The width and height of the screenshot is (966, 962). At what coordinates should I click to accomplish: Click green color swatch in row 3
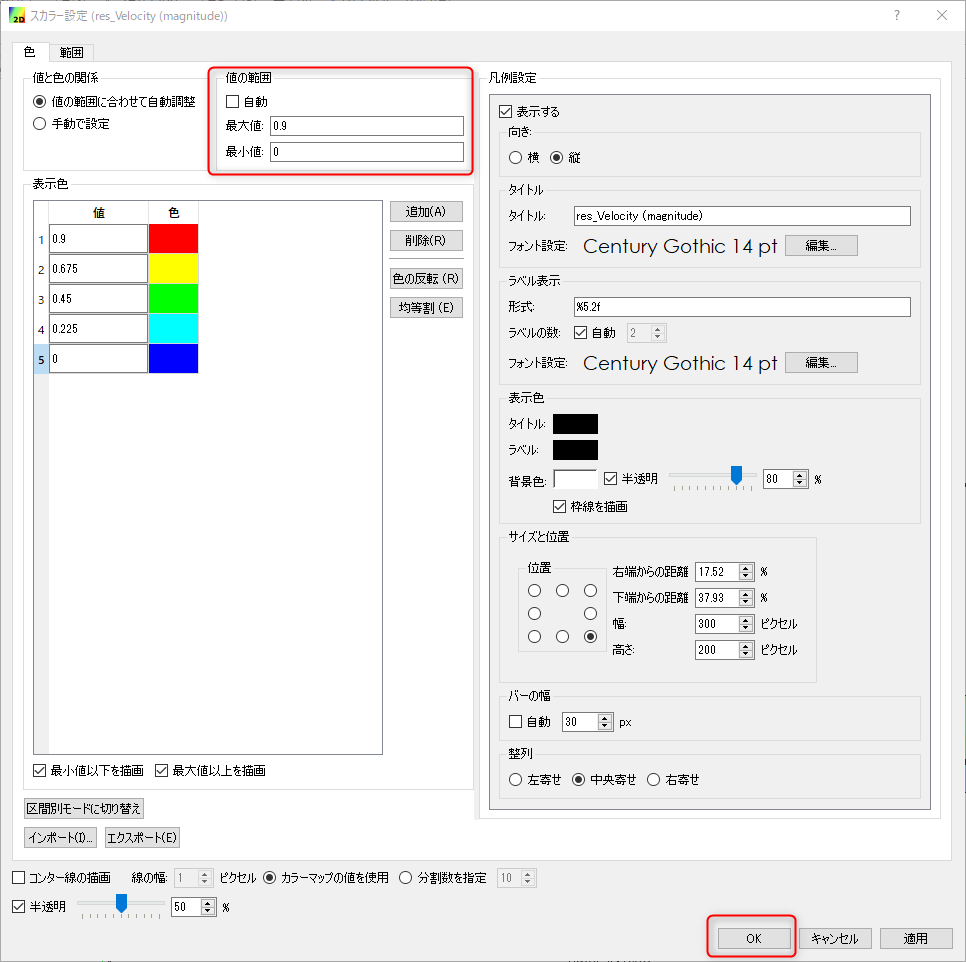tap(173, 299)
